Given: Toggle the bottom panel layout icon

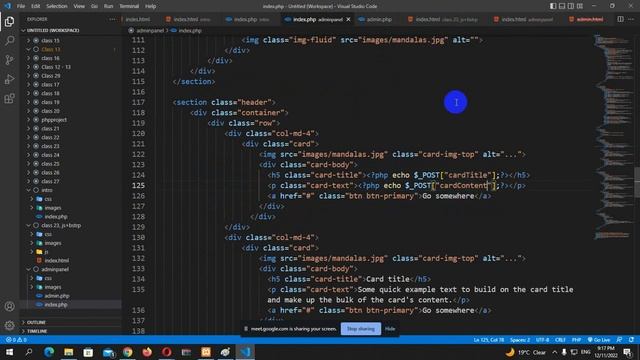Looking at the screenshot, I should pos(562,6).
